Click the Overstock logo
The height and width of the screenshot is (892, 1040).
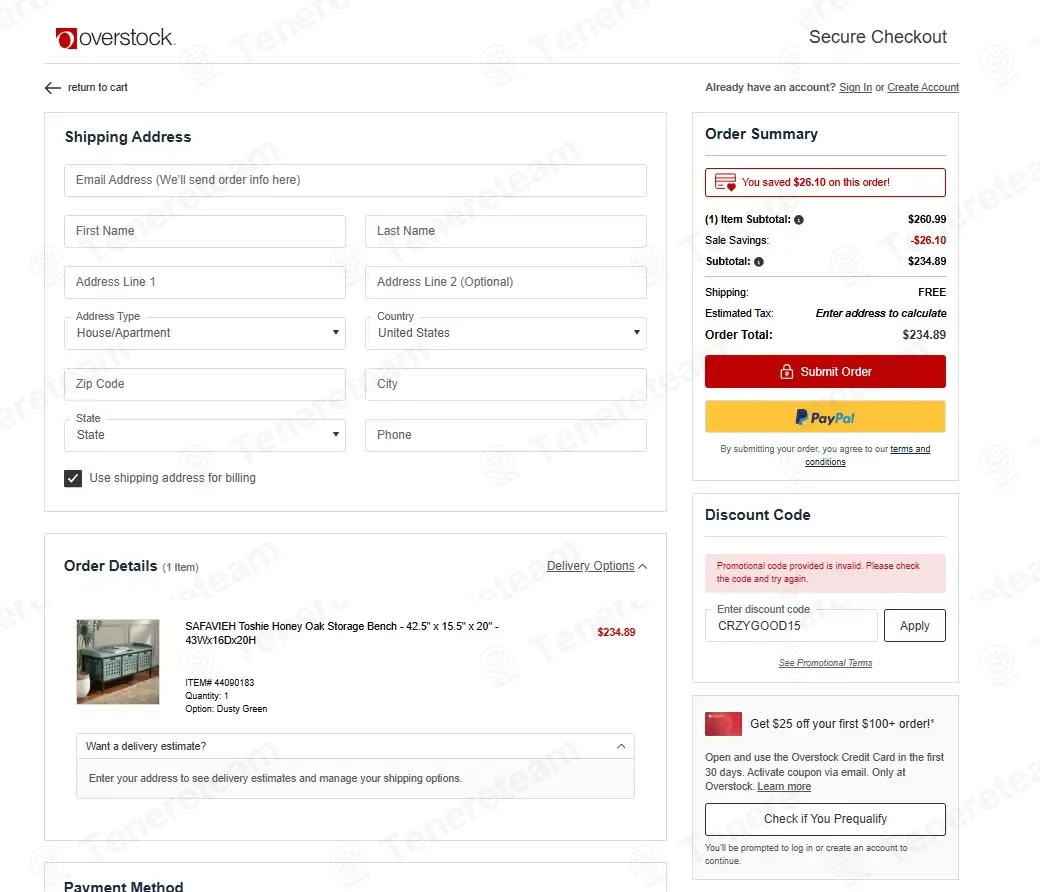[x=115, y=38]
